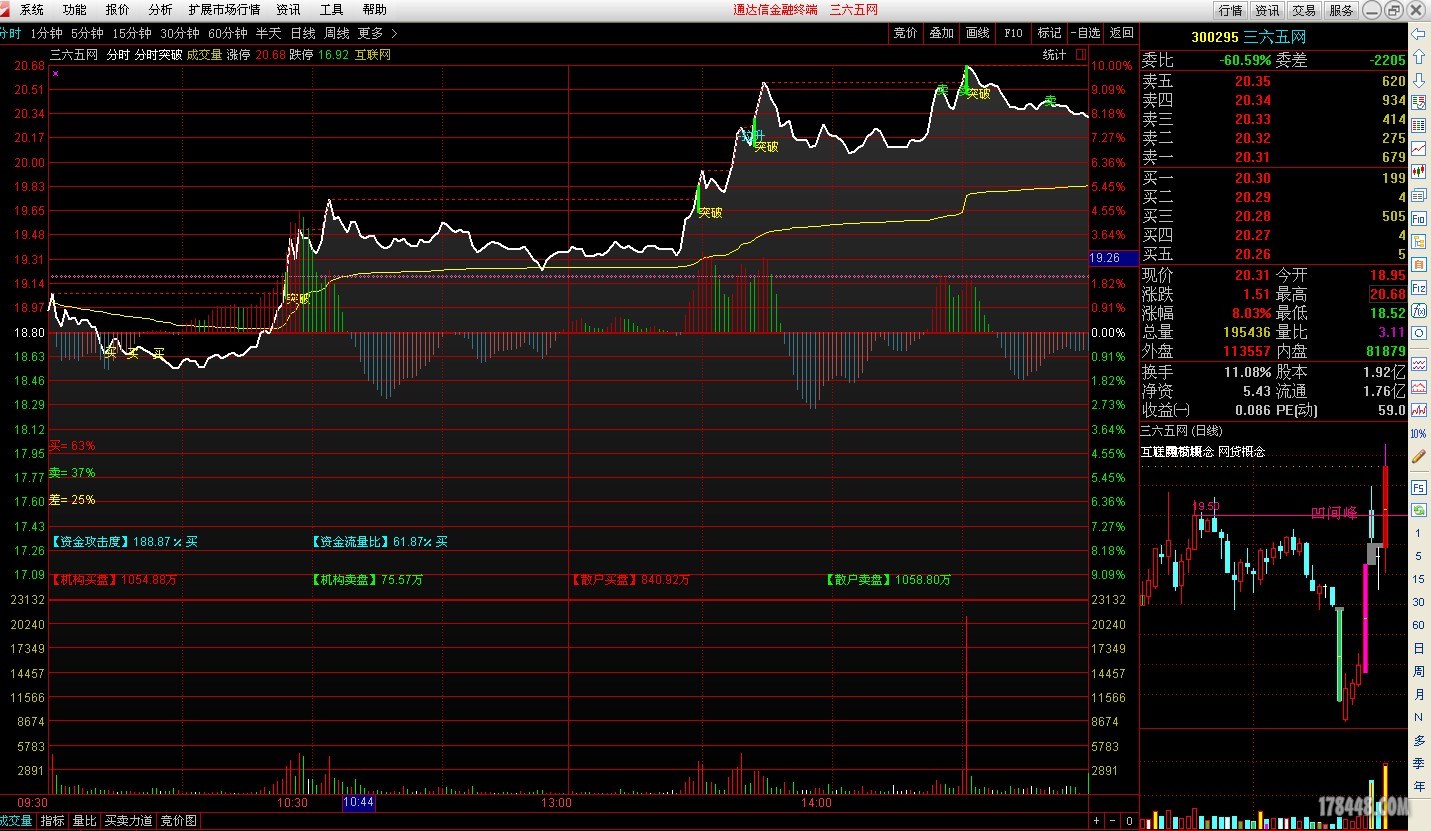This screenshot has height=831, width=1431.
Task: Open the f(x) formula icon
Action: coord(1417,310)
